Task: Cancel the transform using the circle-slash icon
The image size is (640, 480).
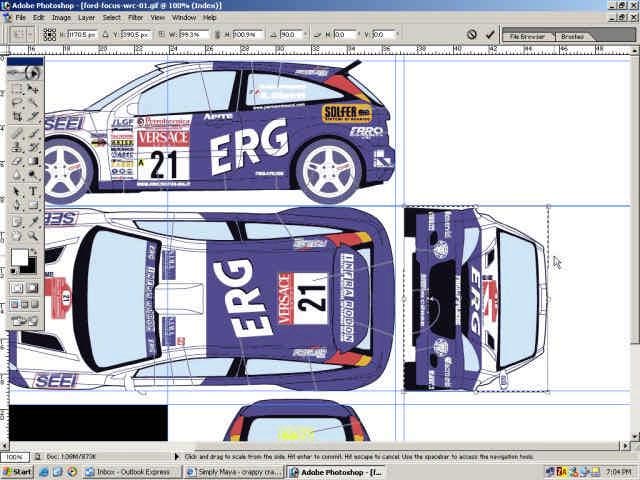Action: pyautogui.click(x=472, y=34)
